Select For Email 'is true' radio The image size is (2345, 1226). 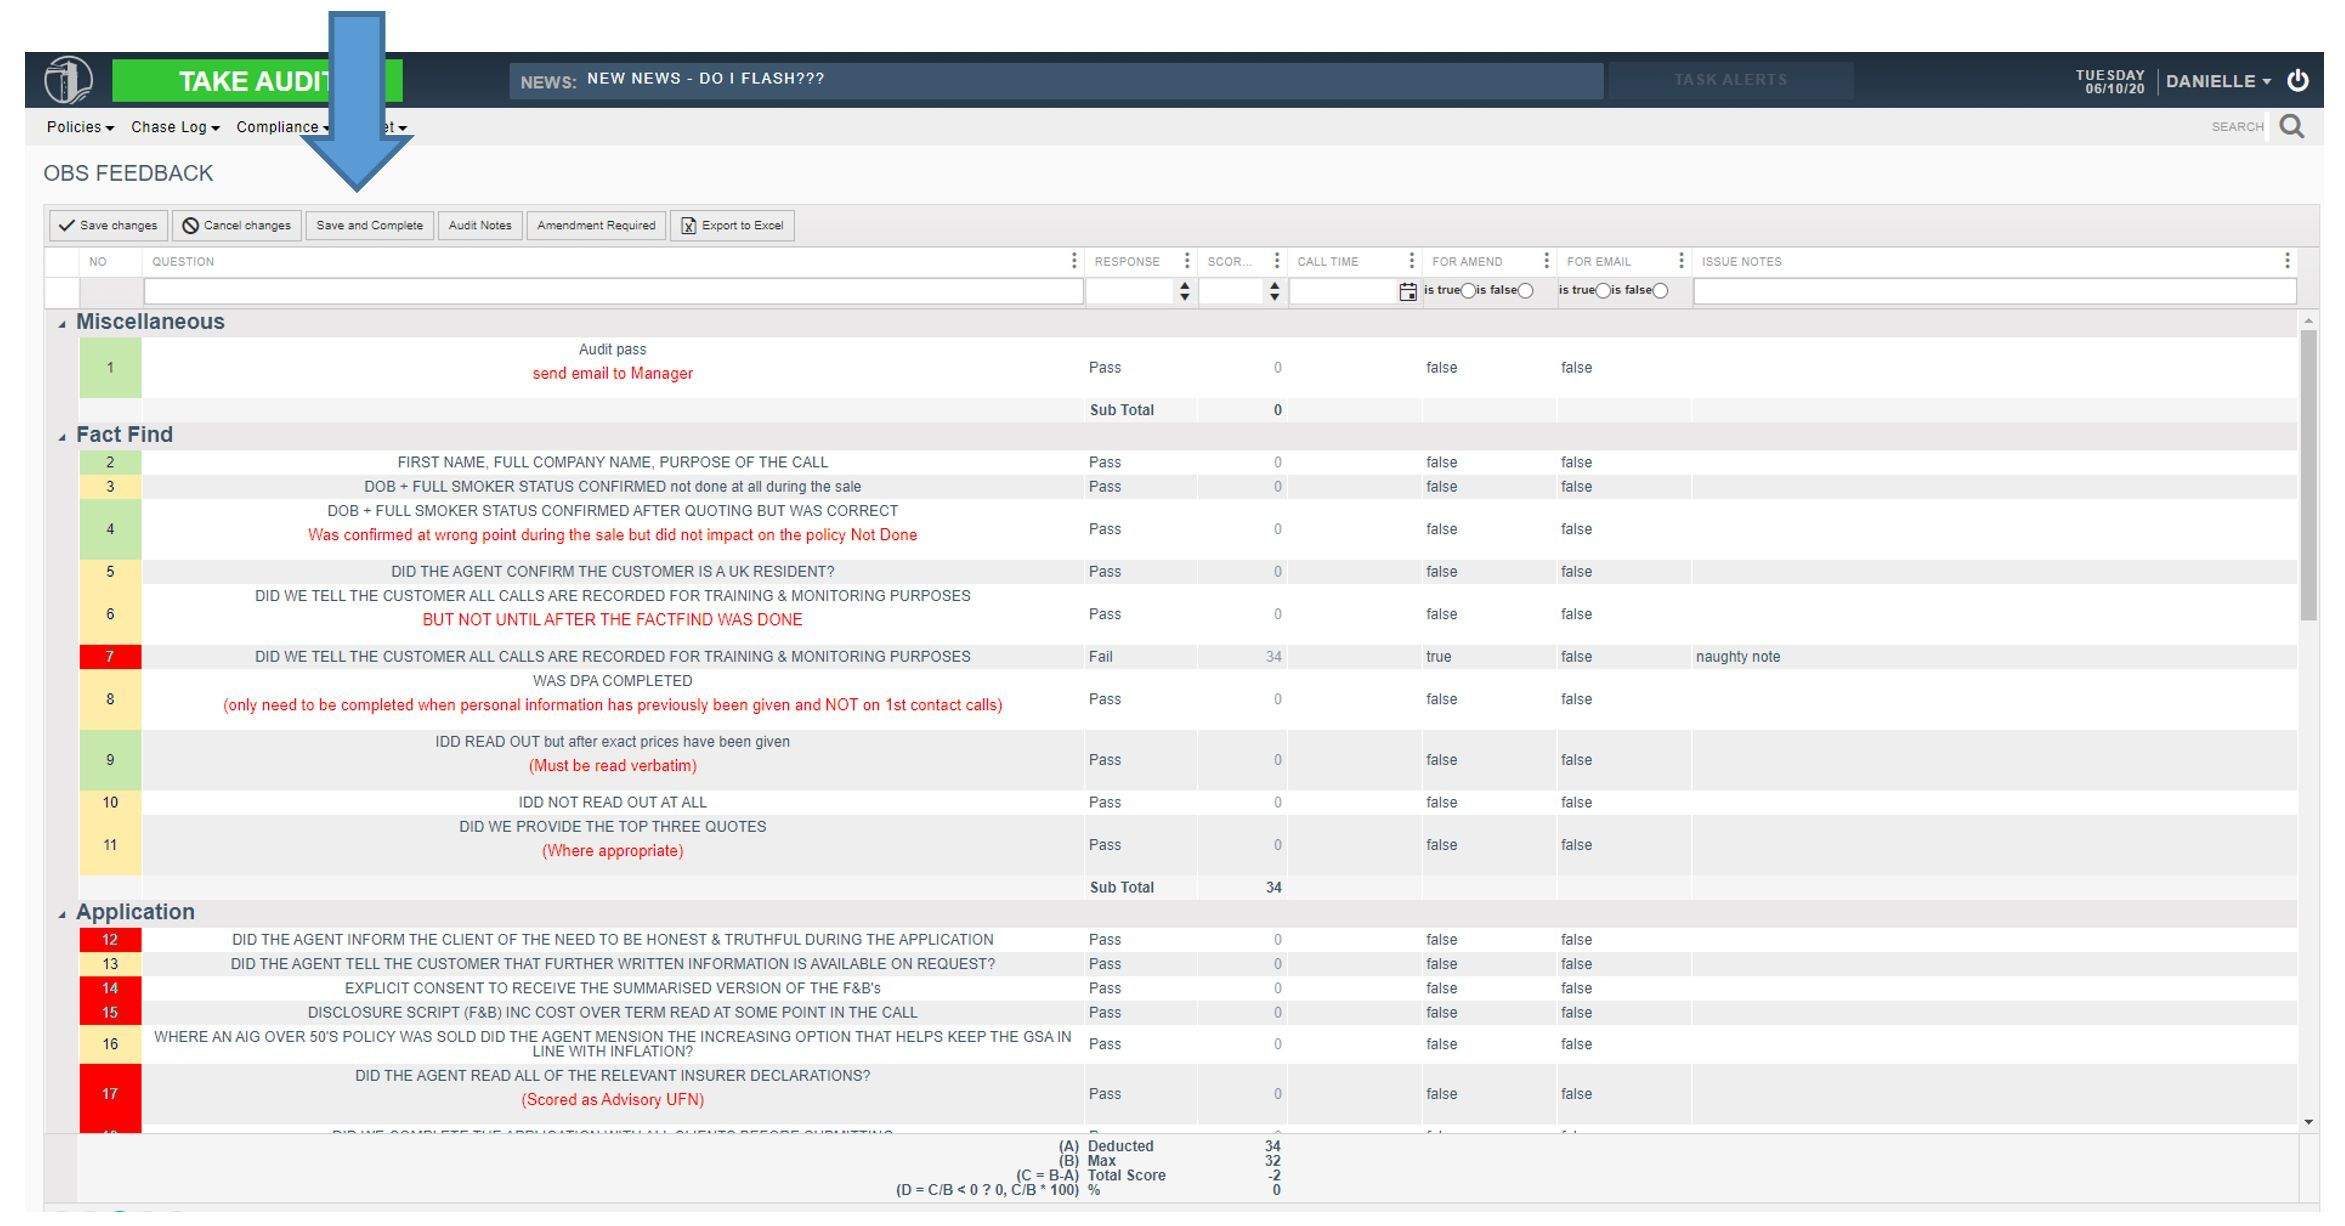click(x=1602, y=291)
